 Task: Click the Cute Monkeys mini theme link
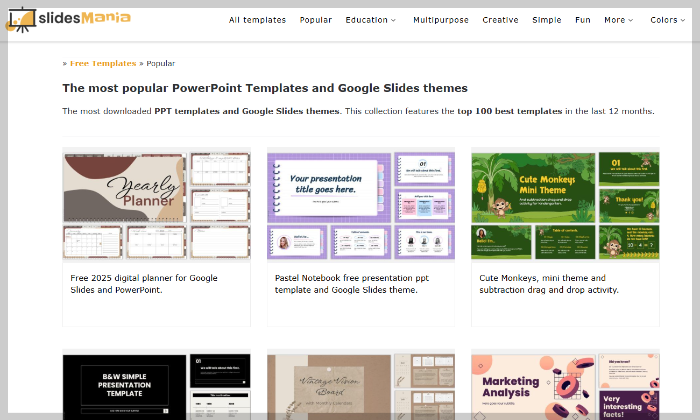pos(549,284)
